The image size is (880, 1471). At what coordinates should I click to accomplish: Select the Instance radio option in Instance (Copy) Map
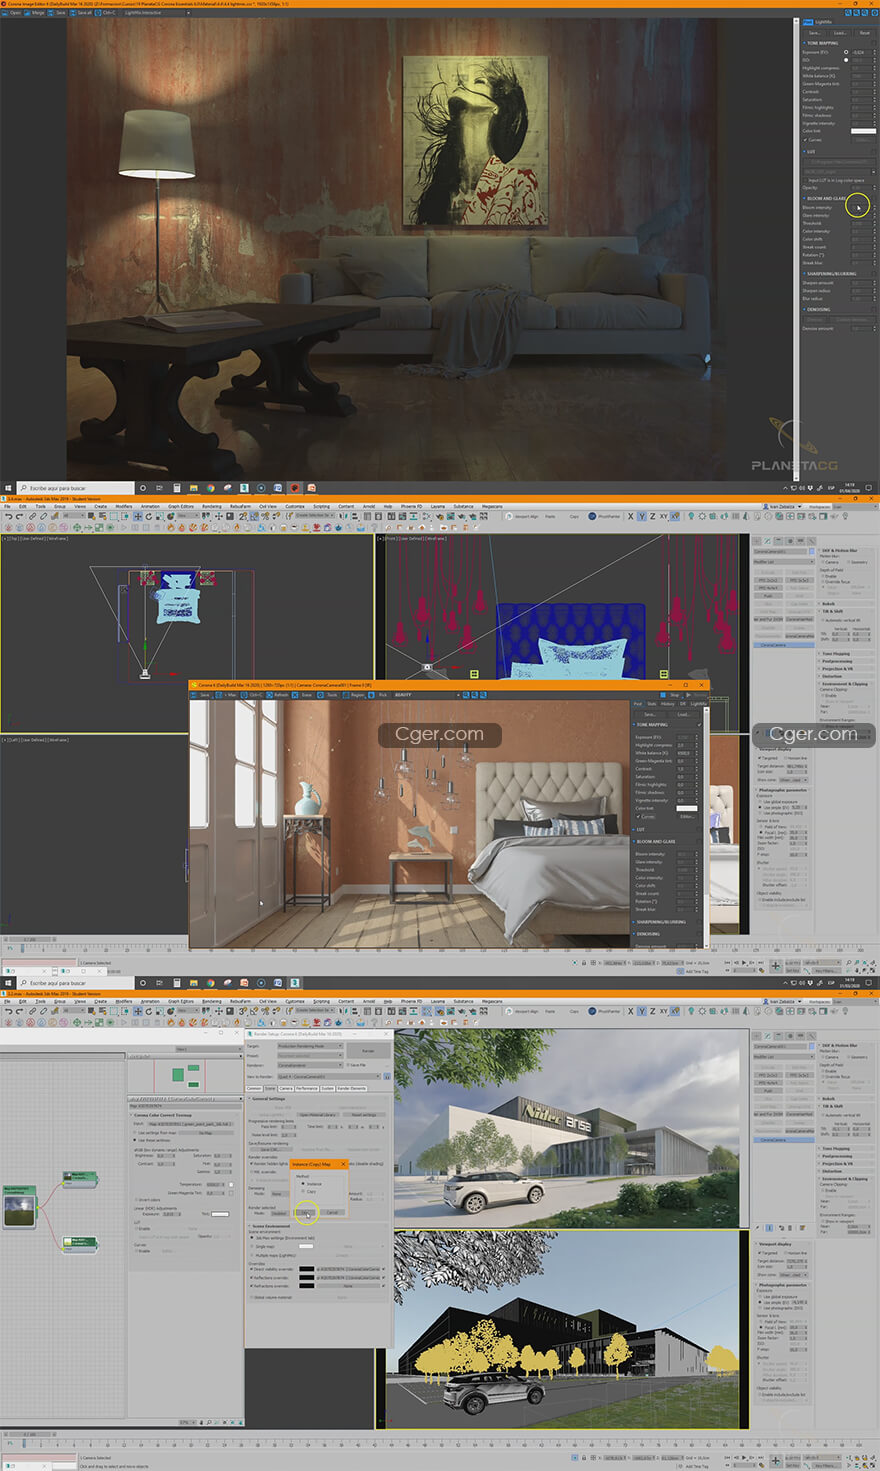(x=303, y=1184)
